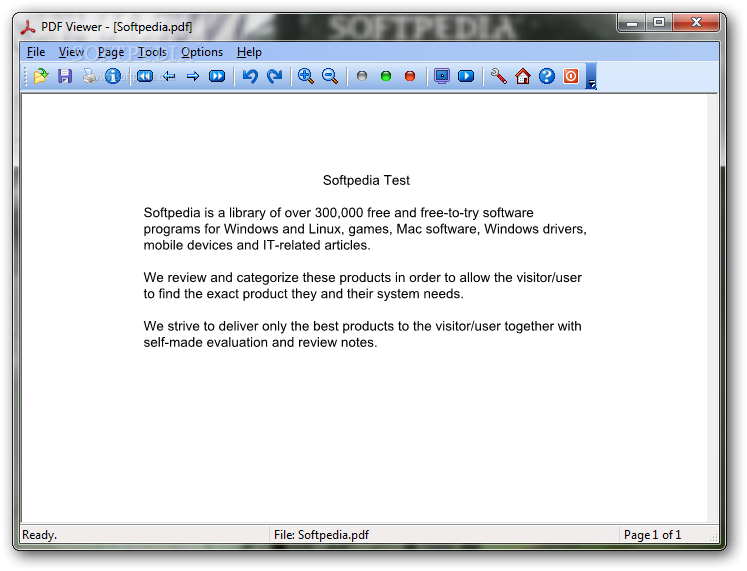Image resolution: width=747 pixels, height=571 pixels.
Task: Expand toolbar options overflow arrow
Action: 591,76
